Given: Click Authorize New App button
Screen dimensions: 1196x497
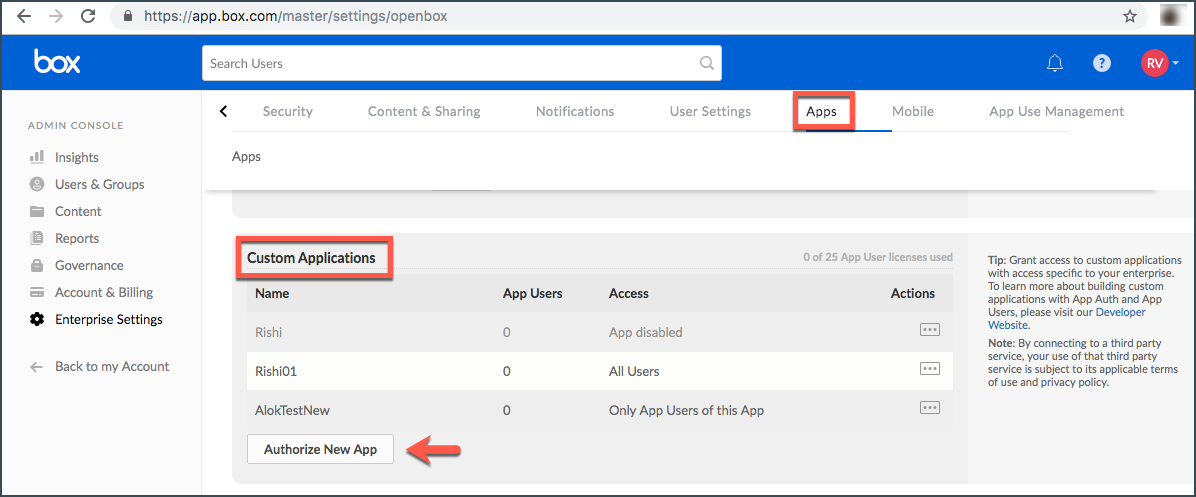Looking at the screenshot, I should pos(320,449).
